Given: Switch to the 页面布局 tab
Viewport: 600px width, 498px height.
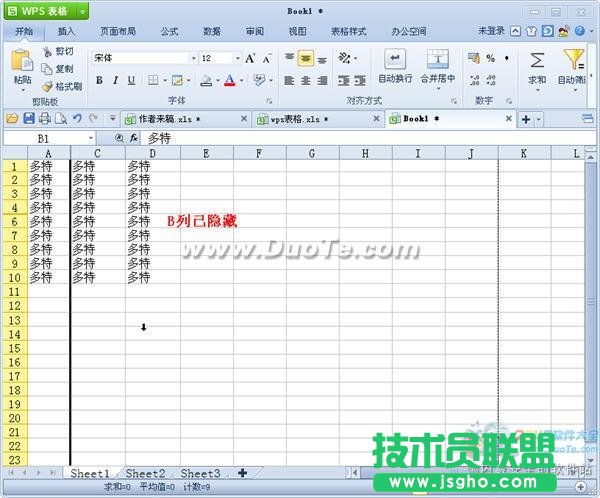Looking at the screenshot, I should [x=118, y=31].
